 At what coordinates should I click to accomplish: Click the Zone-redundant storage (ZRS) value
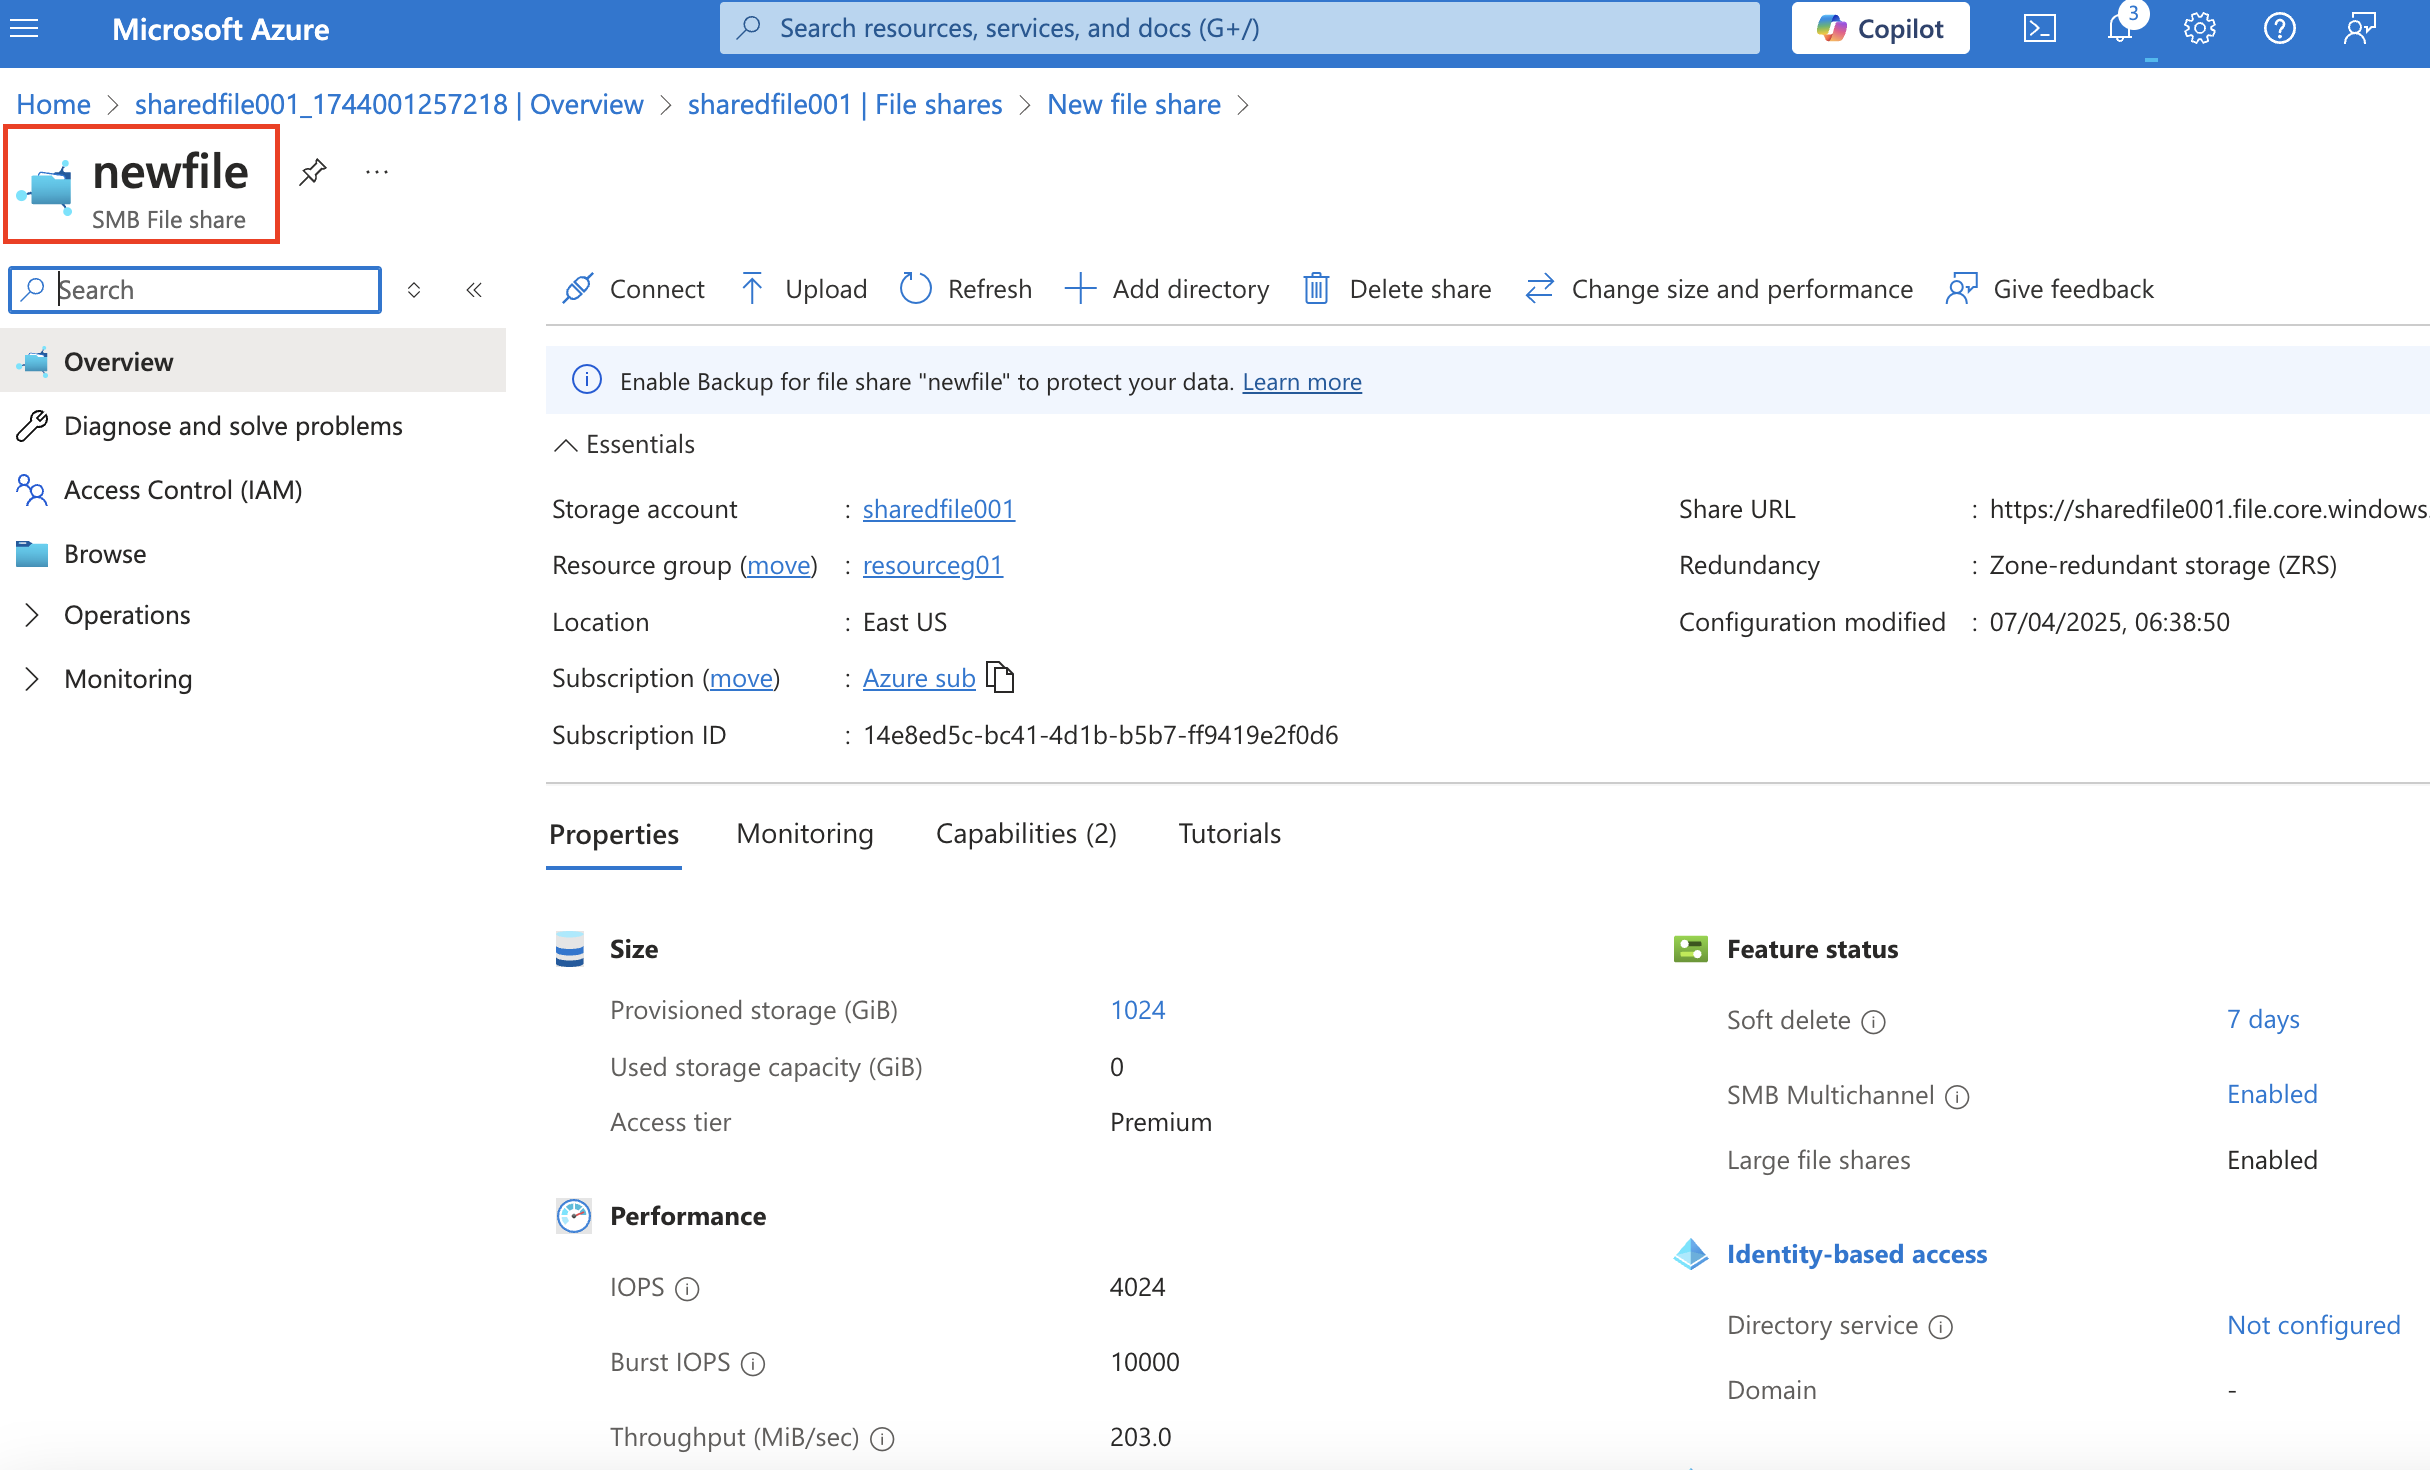(2162, 565)
